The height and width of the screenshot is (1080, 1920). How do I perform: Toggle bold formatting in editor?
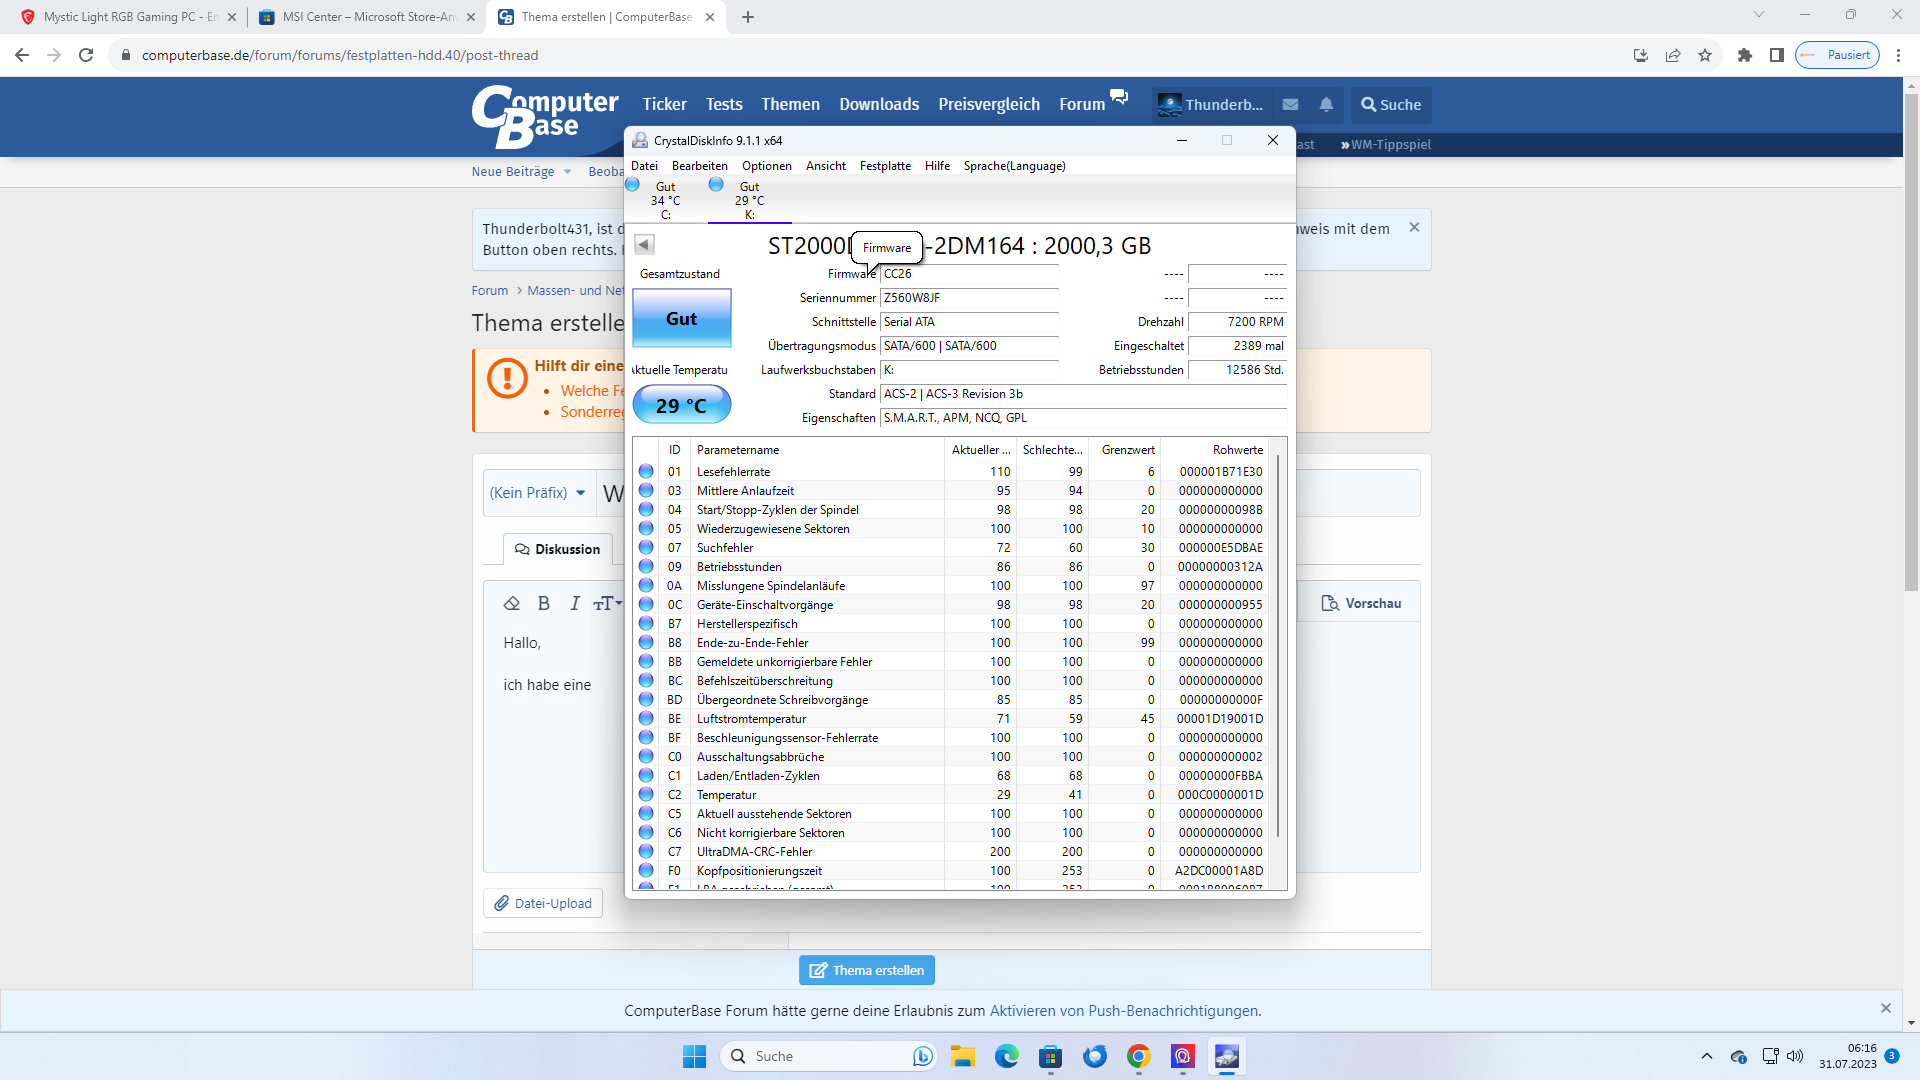click(x=543, y=603)
